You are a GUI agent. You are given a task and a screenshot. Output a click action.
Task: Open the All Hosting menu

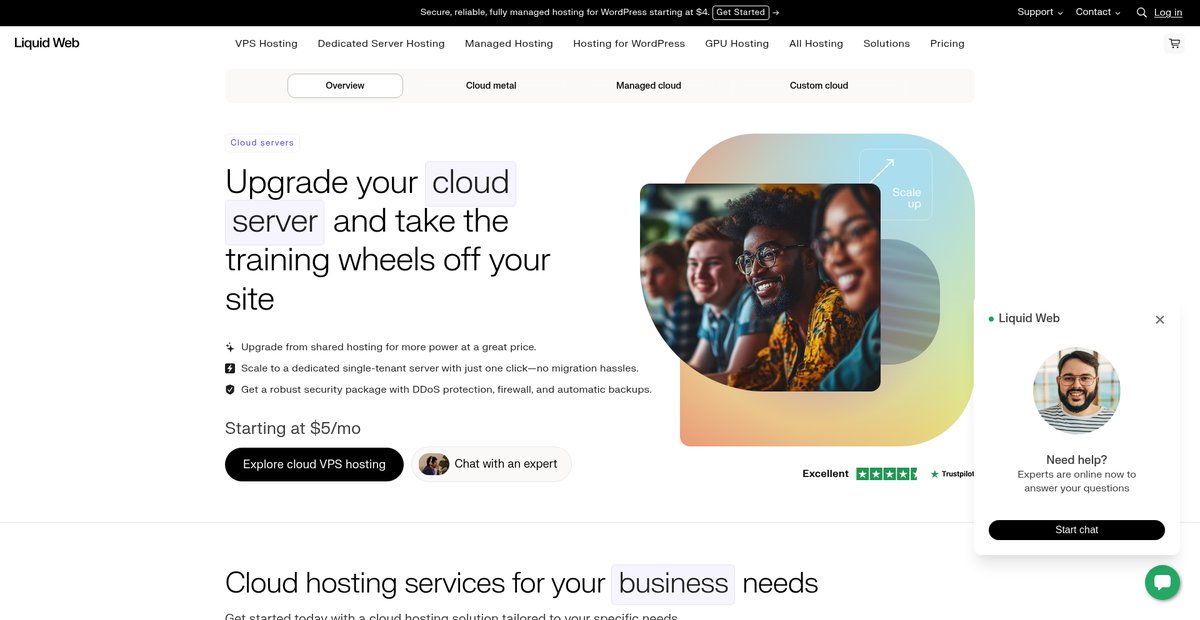click(x=816, y=44)
